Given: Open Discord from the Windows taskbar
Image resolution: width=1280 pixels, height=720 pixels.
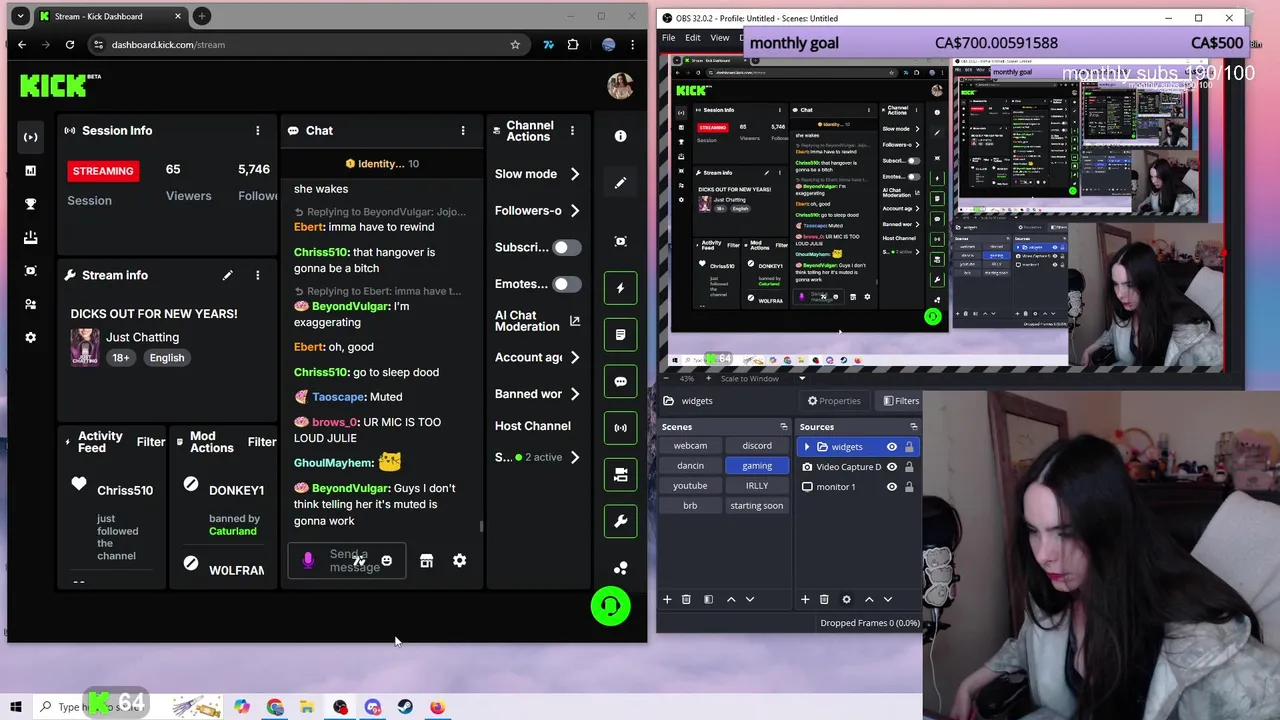Looking at the screenshot, I should [373, 707].
